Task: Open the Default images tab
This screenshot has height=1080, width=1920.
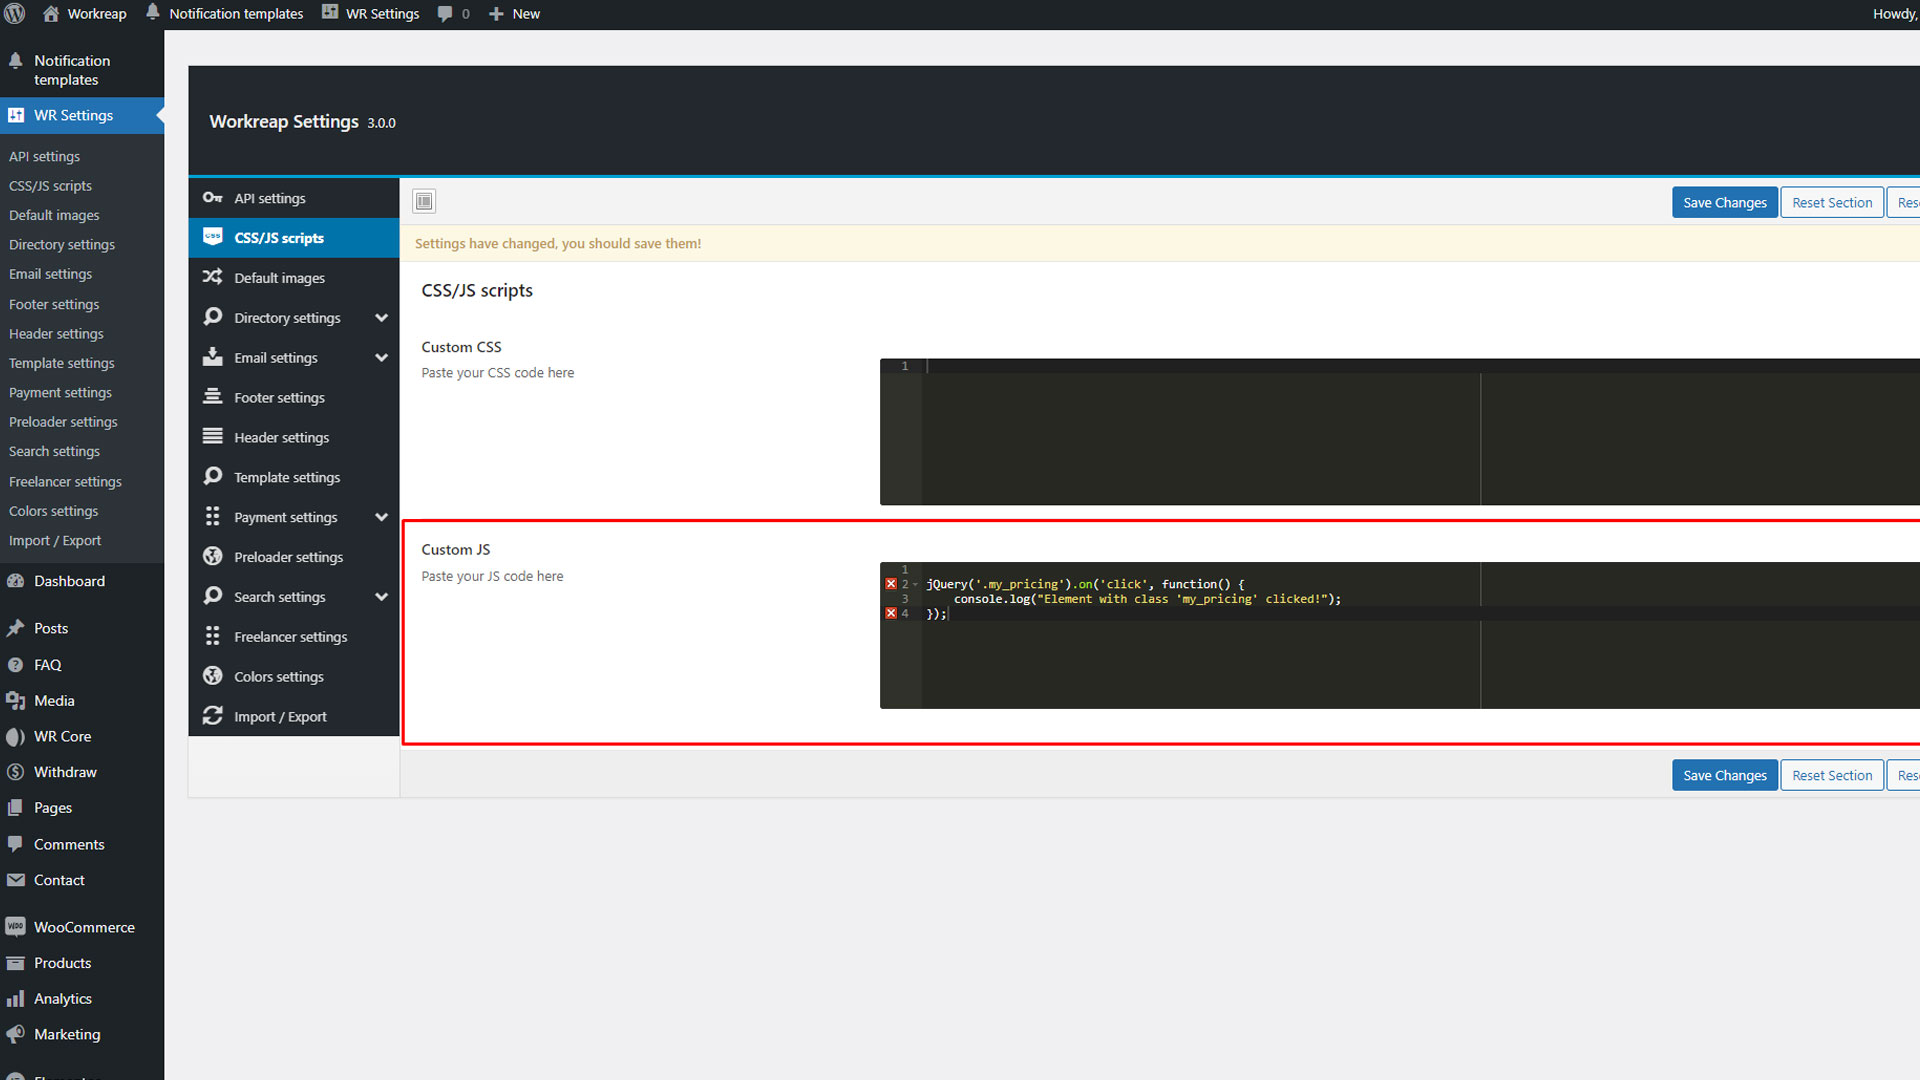Action: click(279, 278)
